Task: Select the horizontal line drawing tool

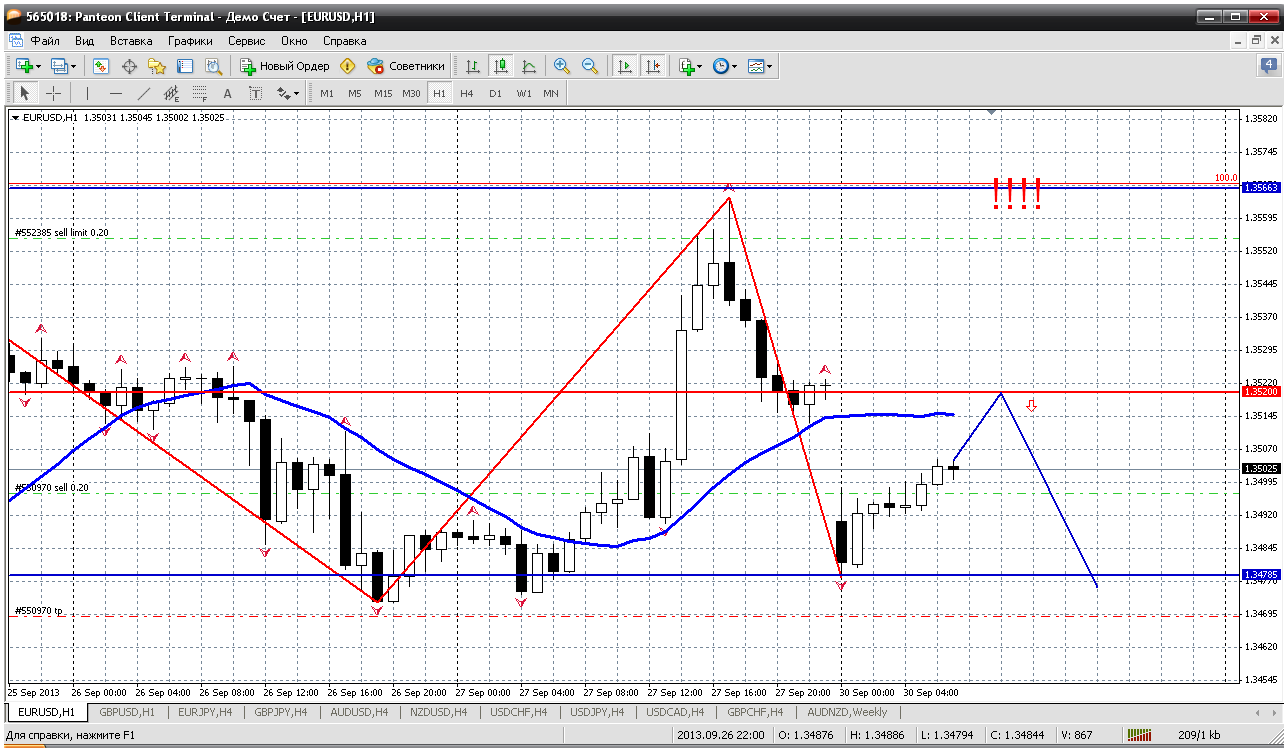Action: pyautogui.click(x=115, y=93)
